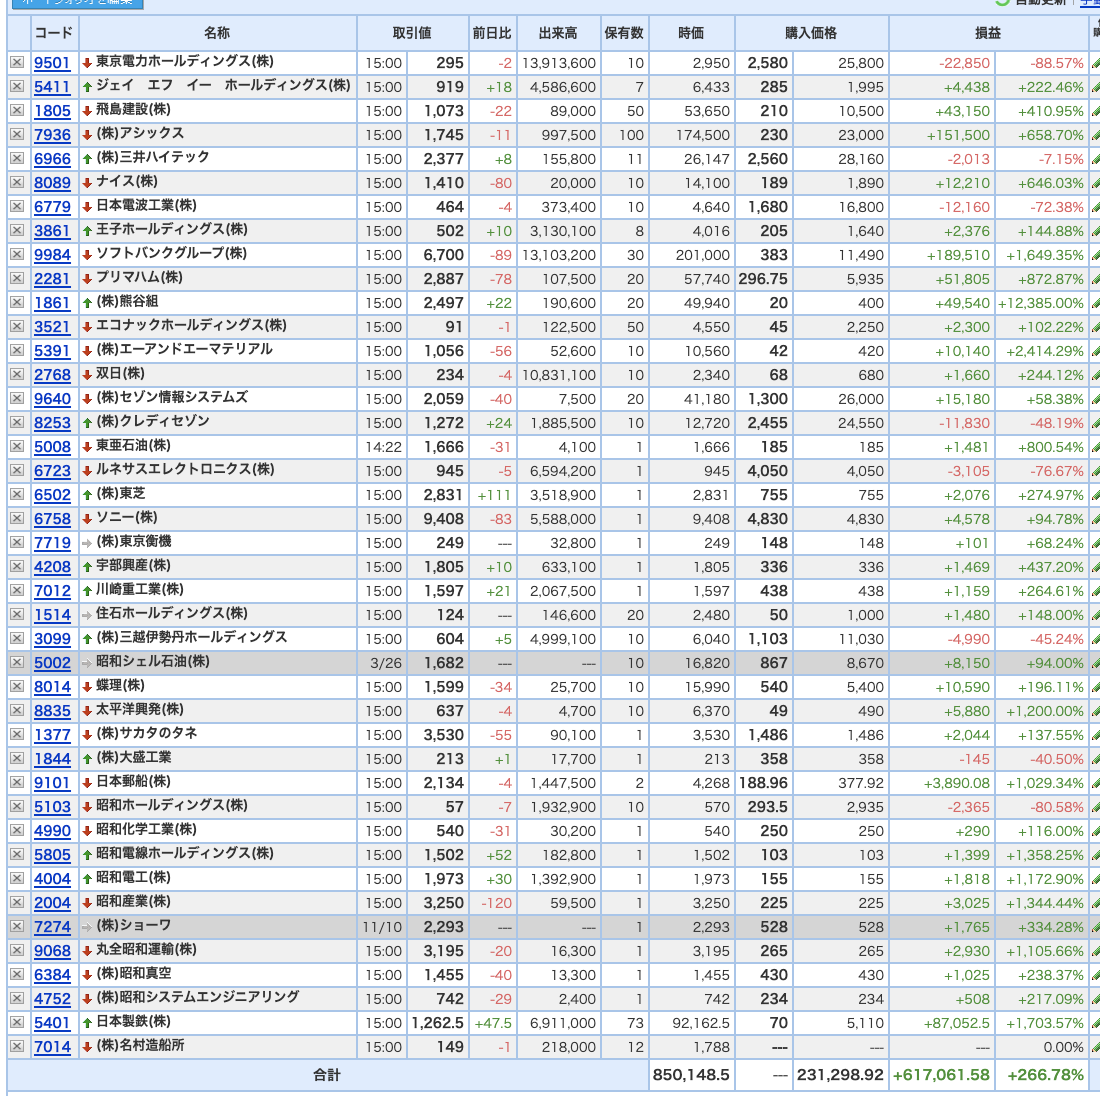Click the 名称 column header

point(217,33)
